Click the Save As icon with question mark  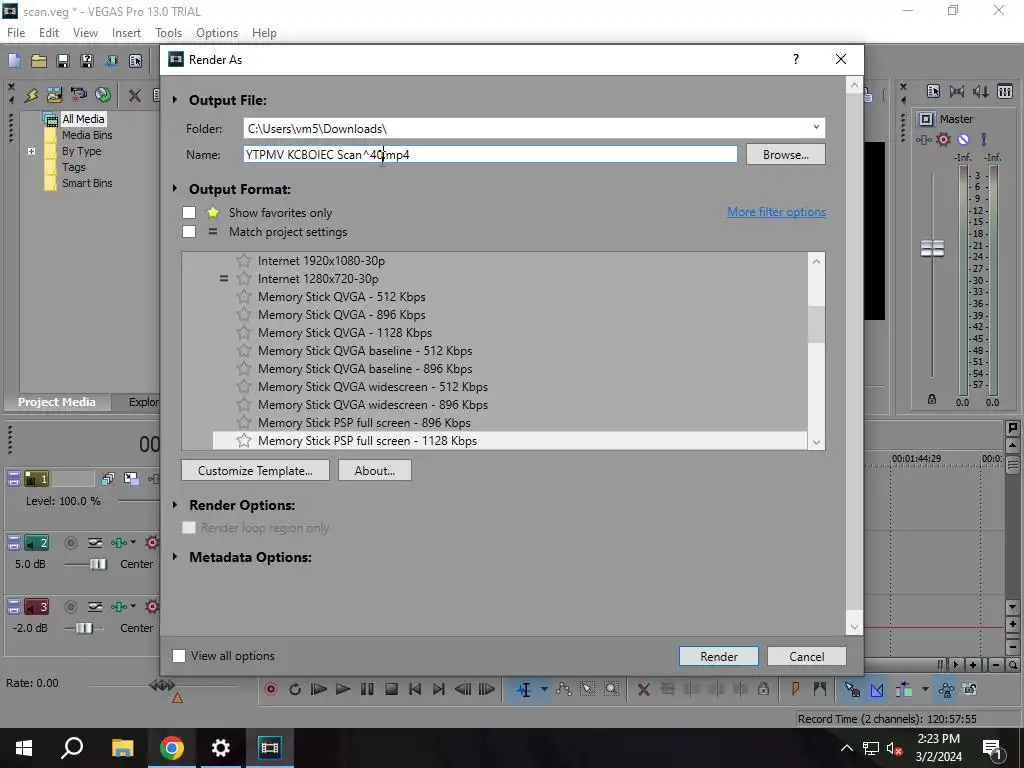pyautogui.click(x=86, y=61)
